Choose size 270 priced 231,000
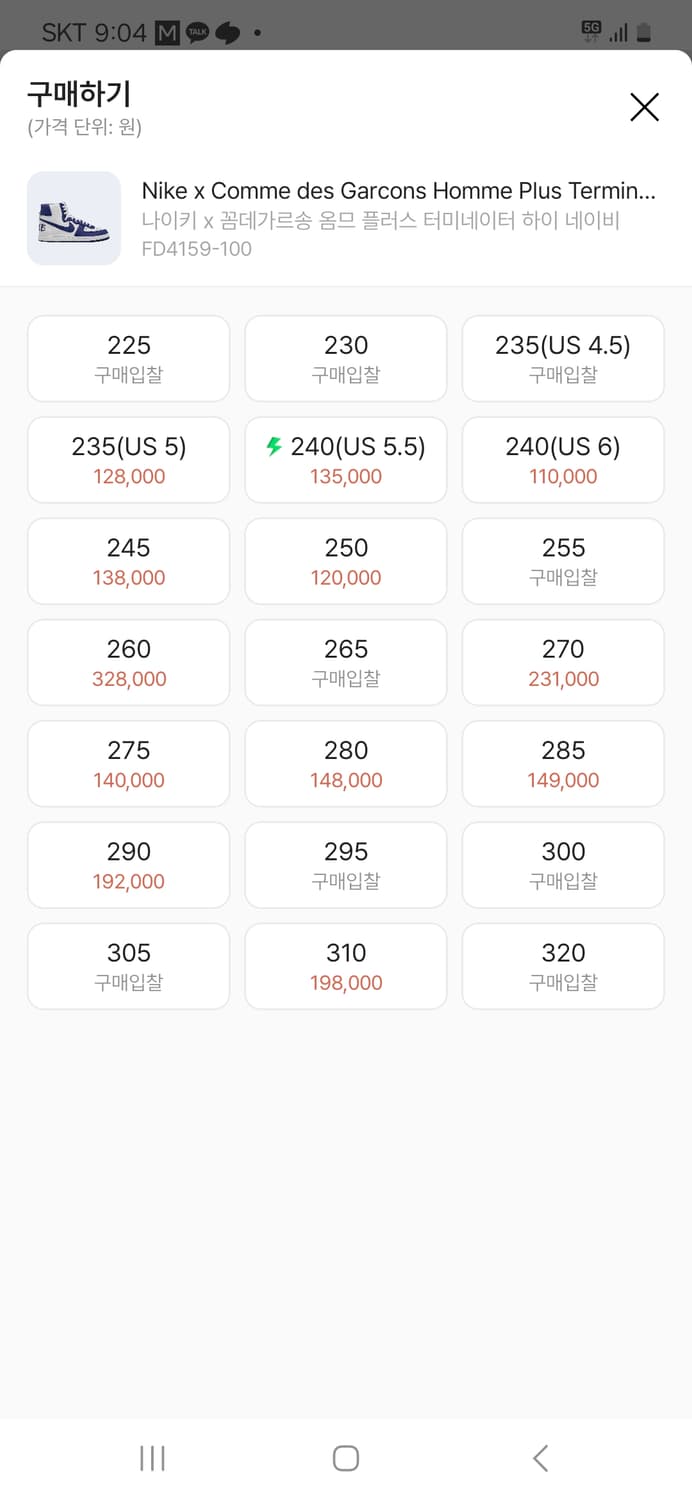692x1500 pixels. click(x=563, y=662)
